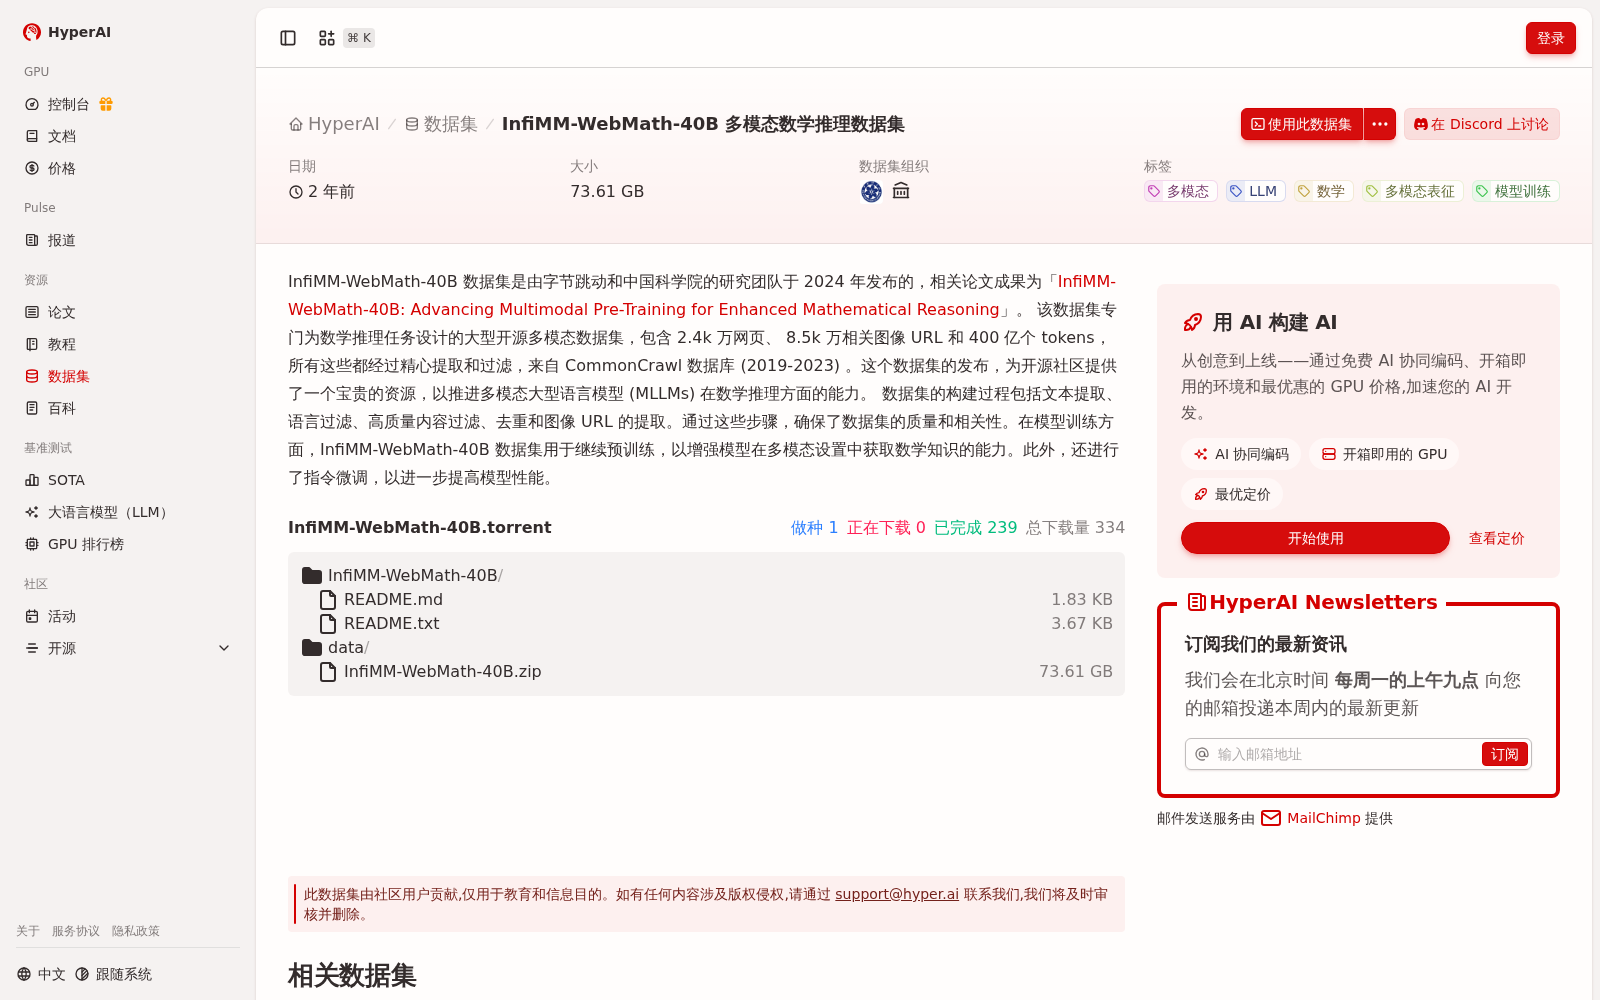
Task: Open 教程 in the sidebar
Action: coord(61,344)
